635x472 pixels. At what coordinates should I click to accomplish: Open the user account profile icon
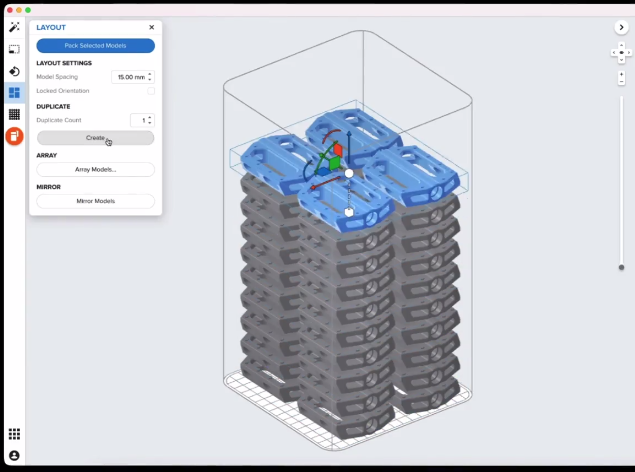[14, 456]
